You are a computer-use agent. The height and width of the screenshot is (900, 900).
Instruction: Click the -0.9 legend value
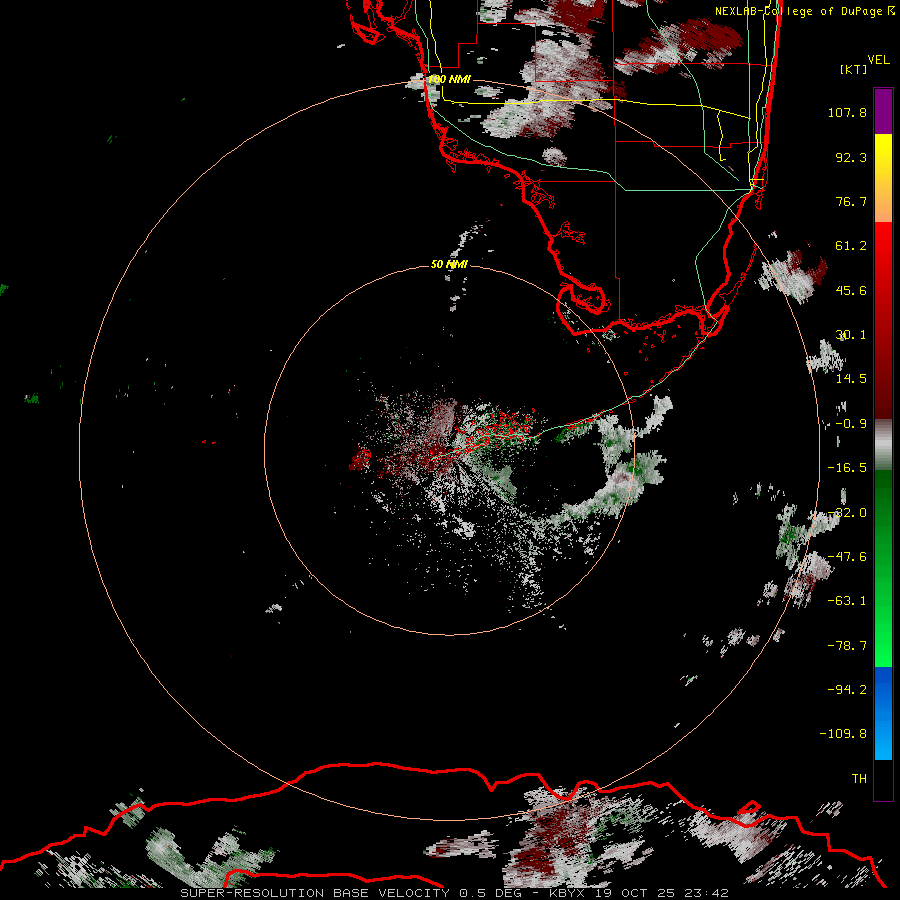coord(851,424)
